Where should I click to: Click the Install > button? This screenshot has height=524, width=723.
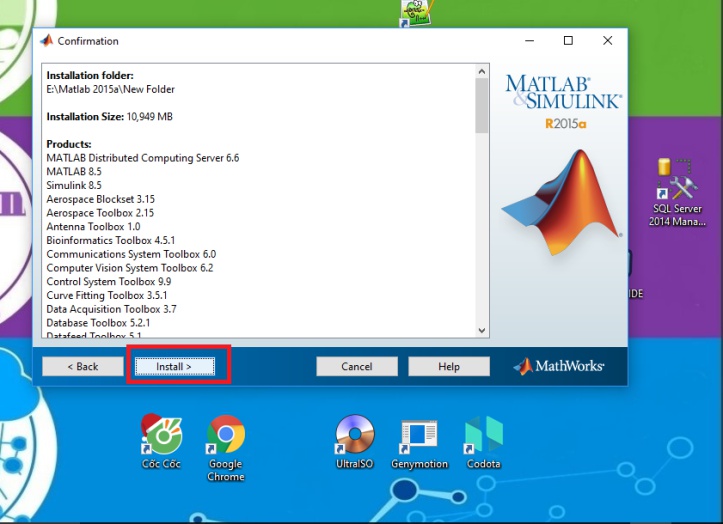tap(175, 366)
